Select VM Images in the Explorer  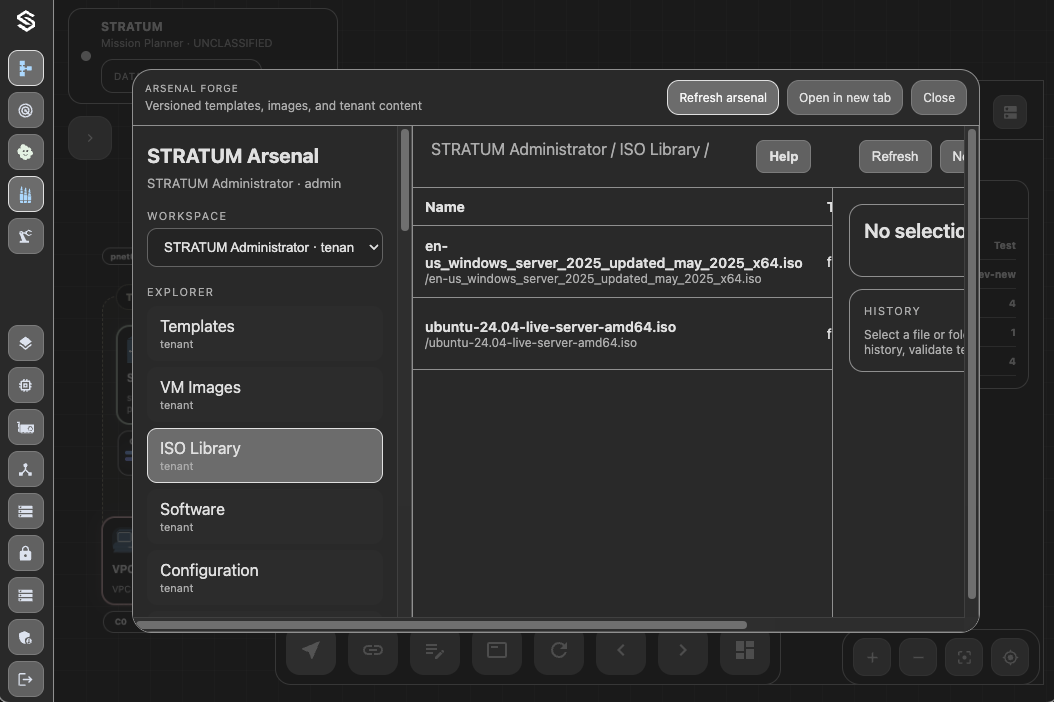click(265, 395)
